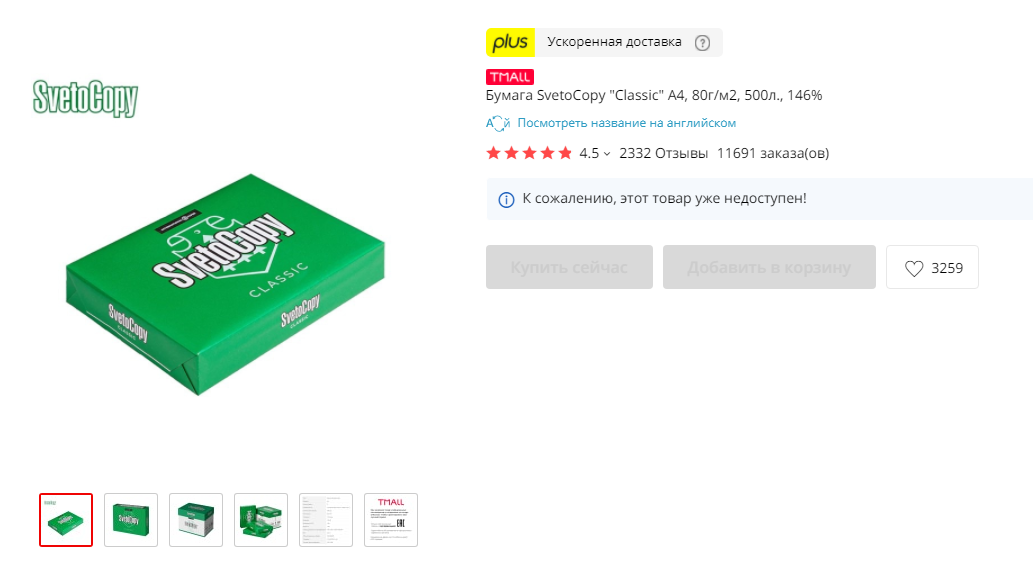This screenshot has height=569, width=1033.
Task: Click the 'Добавить в корзину' button
Action: [769, 267]
